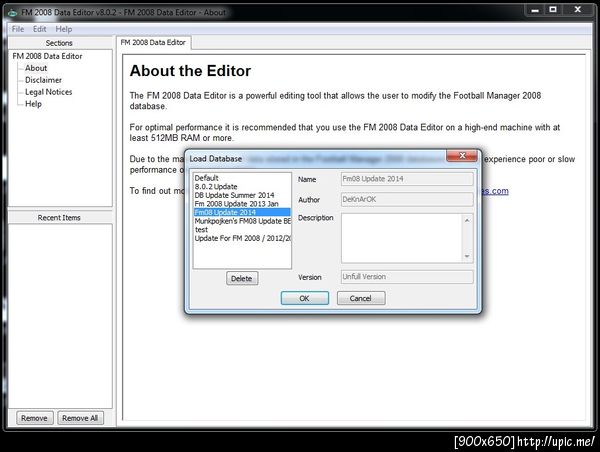Select FM 2008 Data Editor root tree node
Image resolution: width=600 pixels, height=452 pixels.
(x=47, y=56)
